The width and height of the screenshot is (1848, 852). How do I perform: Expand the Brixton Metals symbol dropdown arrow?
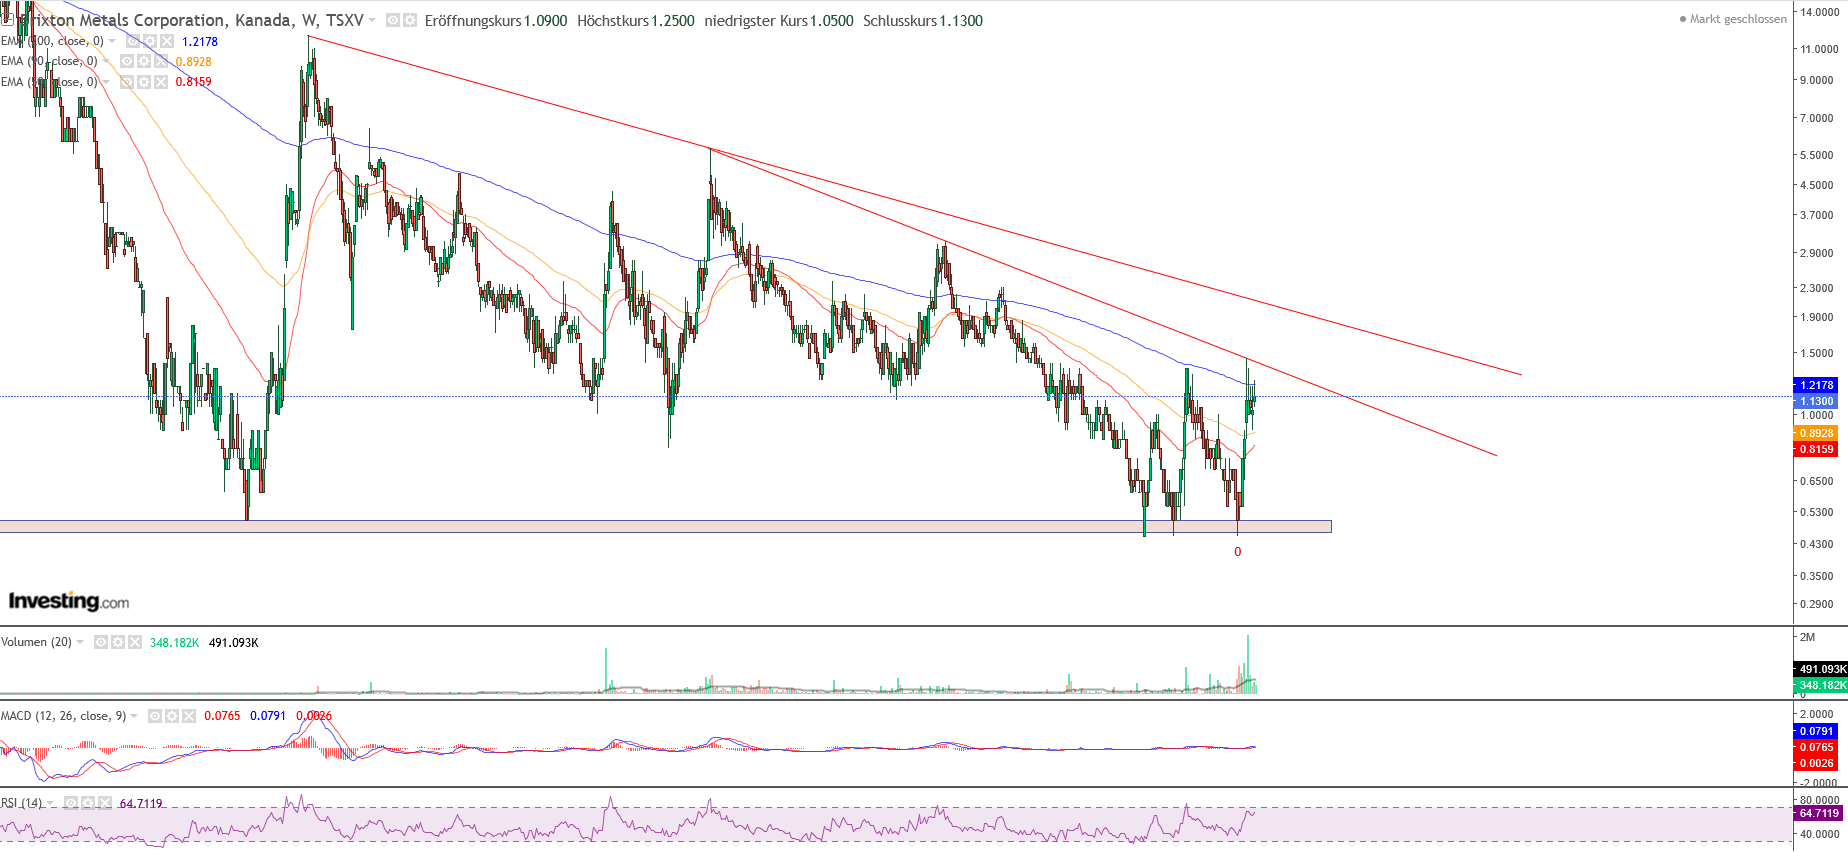click(372, 20)
